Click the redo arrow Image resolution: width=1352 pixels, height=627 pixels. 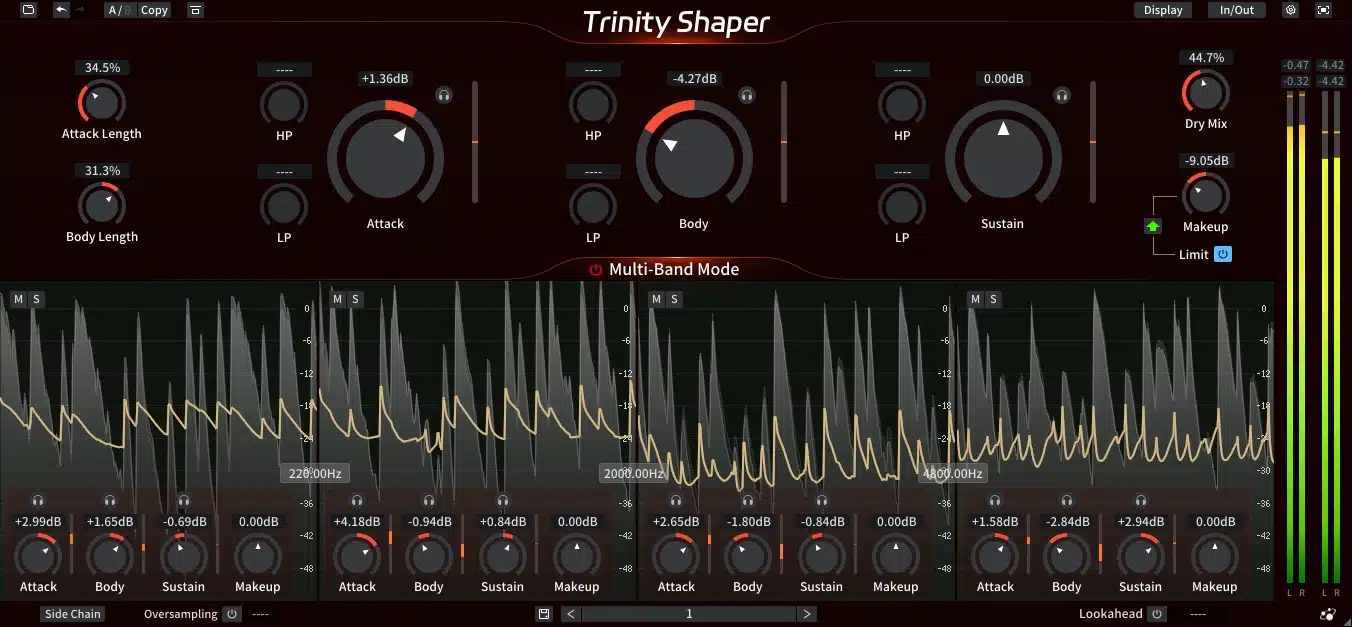(x=79, y=10)
